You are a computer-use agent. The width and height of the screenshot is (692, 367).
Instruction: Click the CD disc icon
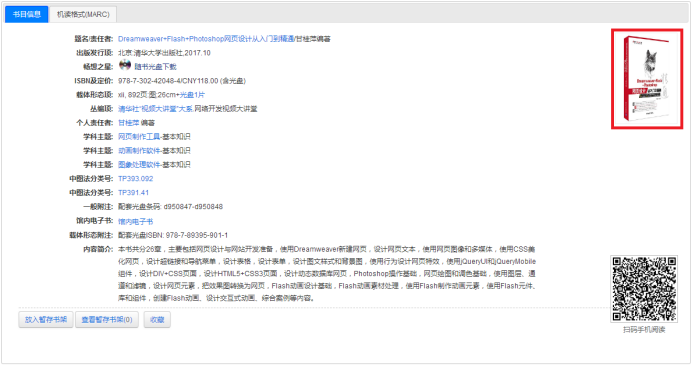(x=125, y=65)
